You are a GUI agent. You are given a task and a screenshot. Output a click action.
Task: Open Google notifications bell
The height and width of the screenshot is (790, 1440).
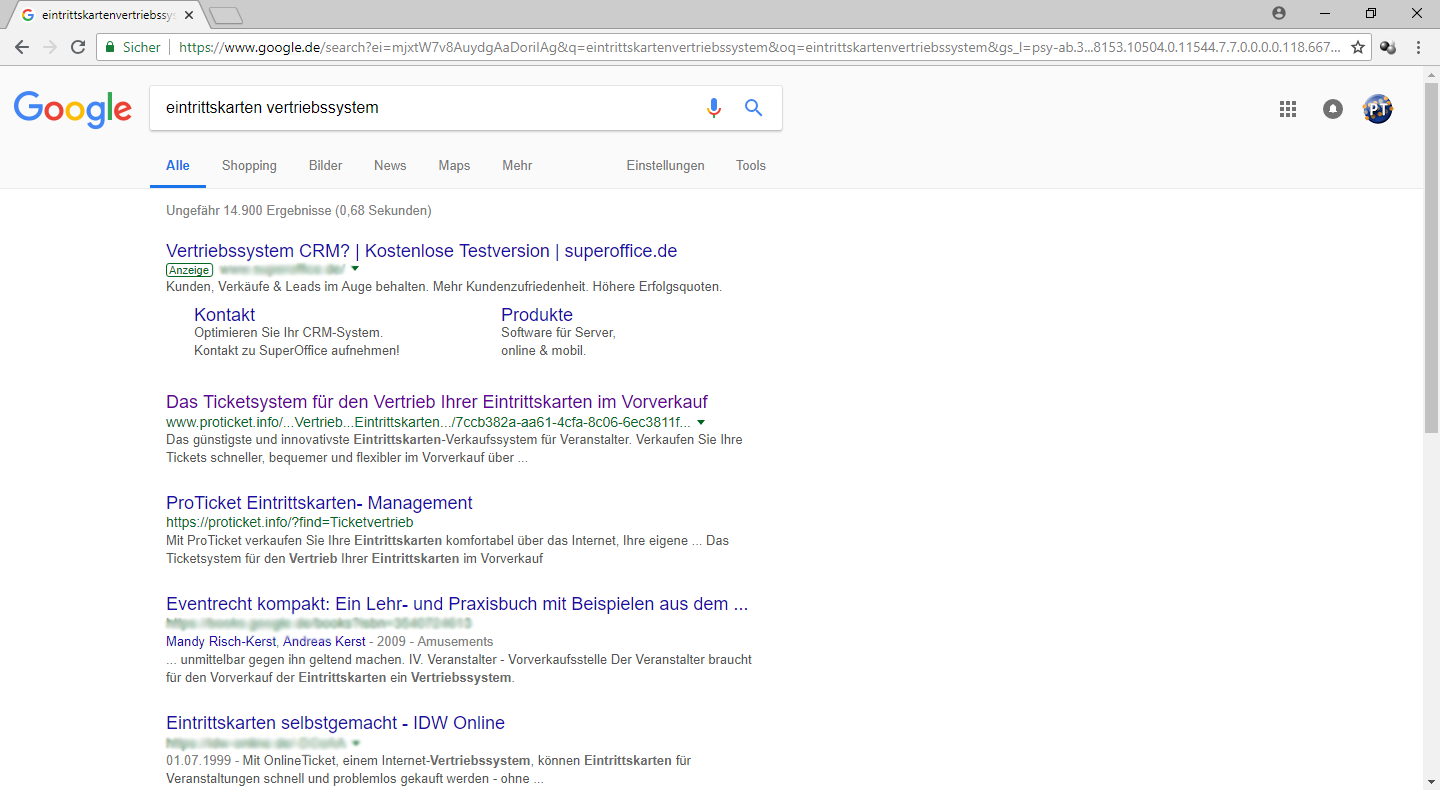(1333, 109)
